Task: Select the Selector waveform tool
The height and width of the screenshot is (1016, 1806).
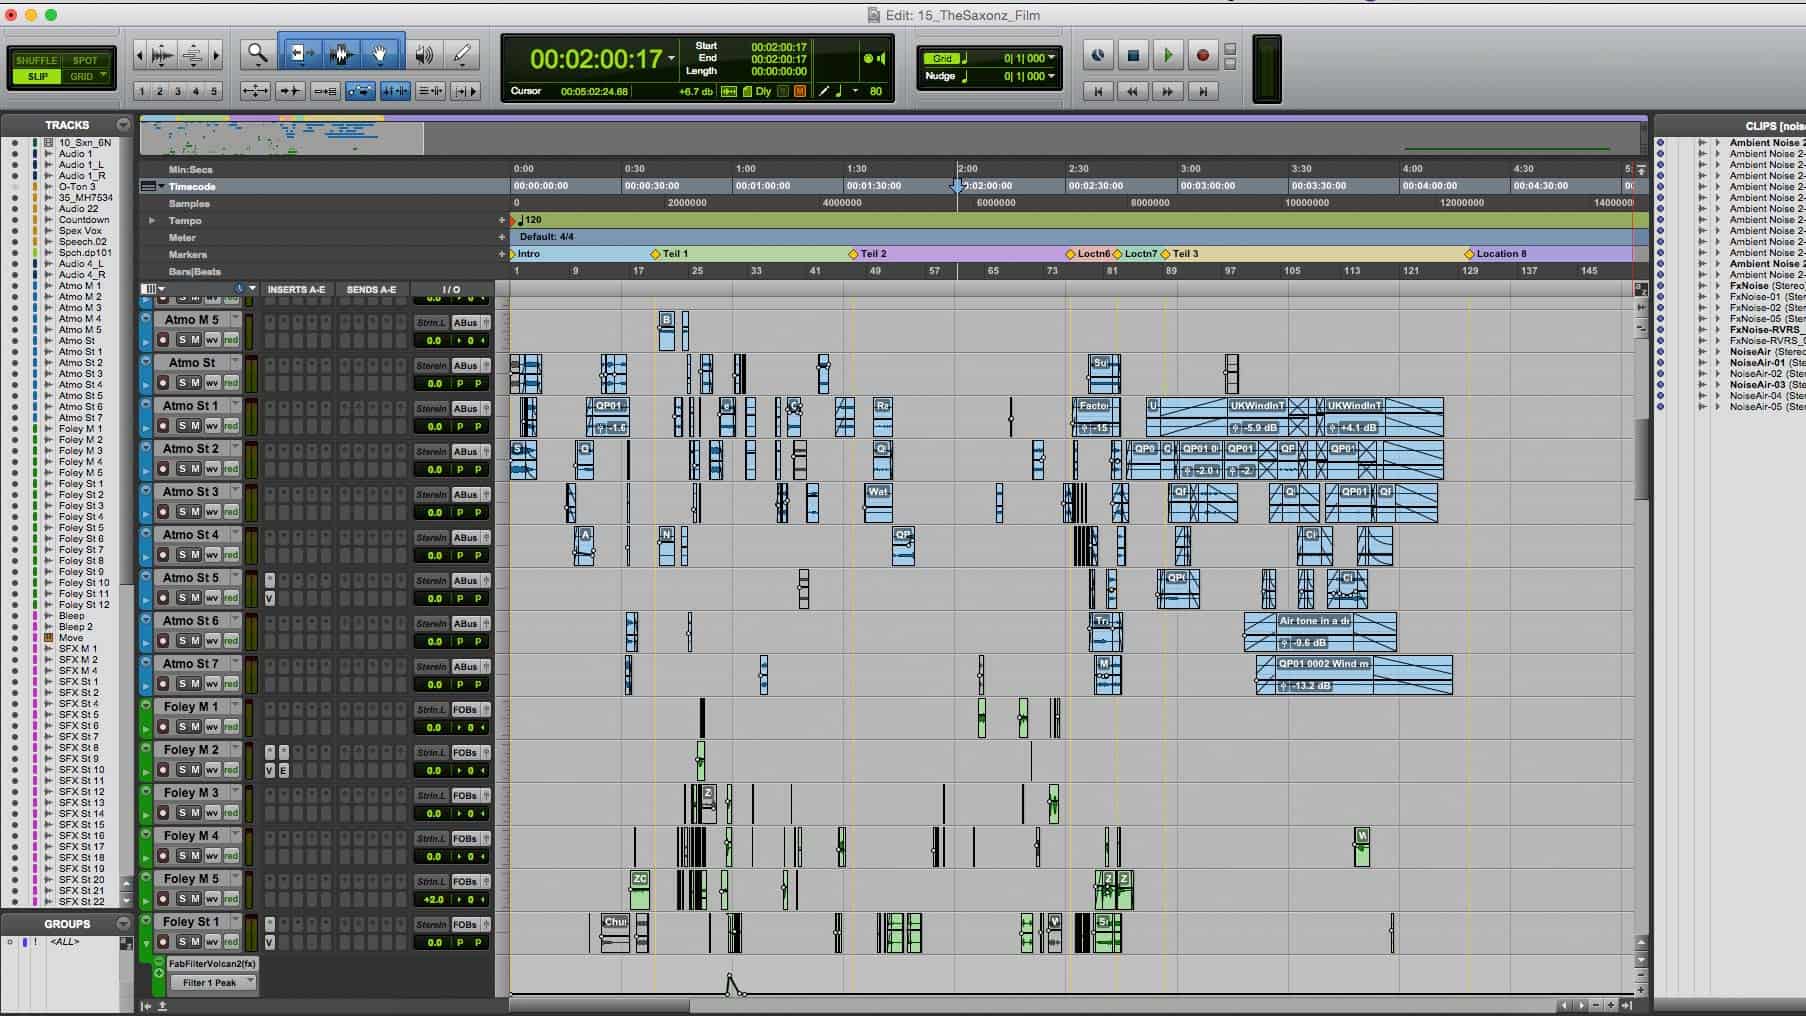Action: (340, 55)
